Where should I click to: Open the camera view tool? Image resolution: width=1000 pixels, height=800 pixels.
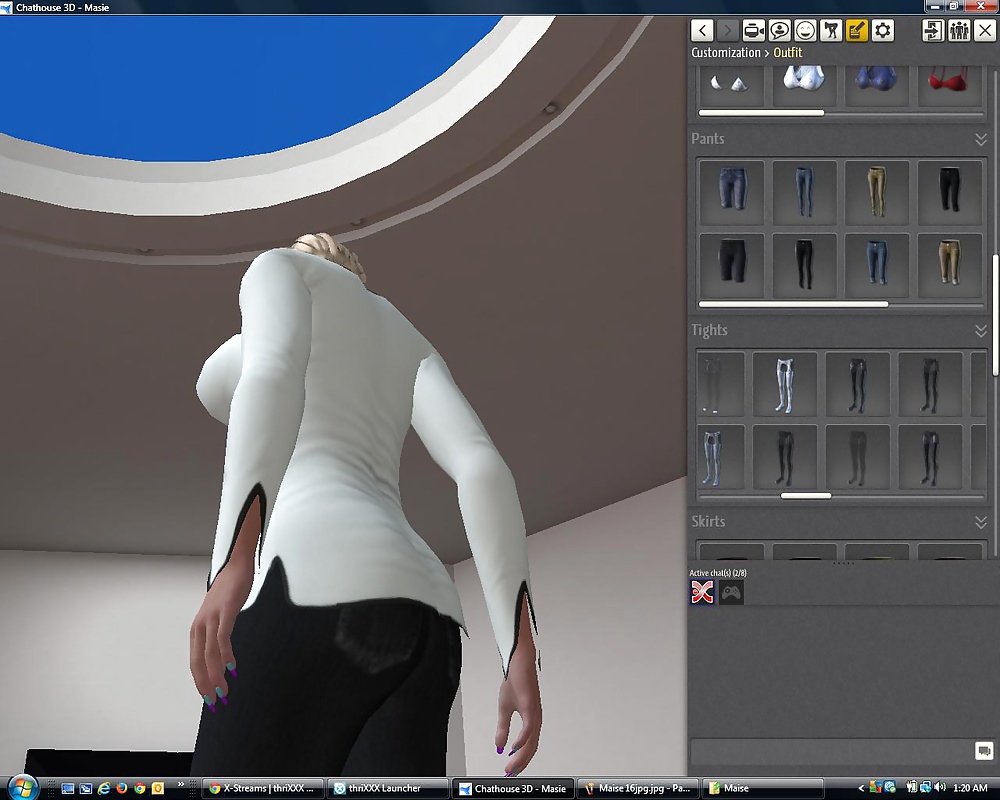[753, 31]
